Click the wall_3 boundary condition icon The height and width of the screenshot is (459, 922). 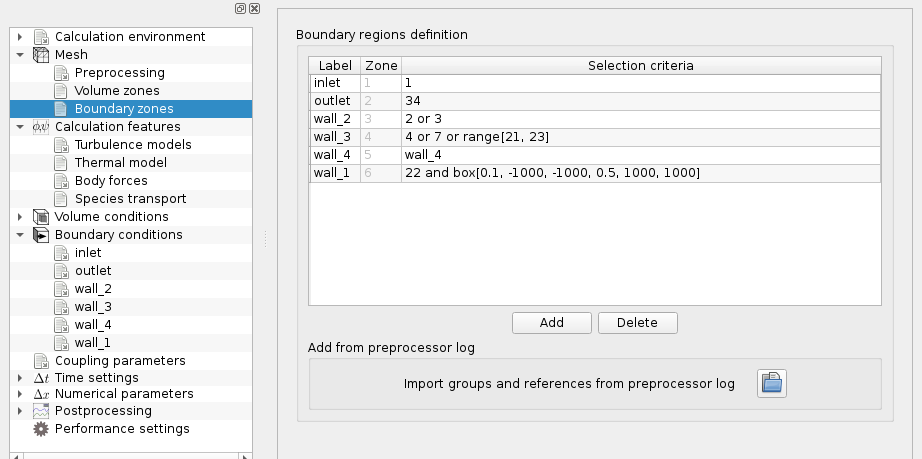tap(61, 307)
